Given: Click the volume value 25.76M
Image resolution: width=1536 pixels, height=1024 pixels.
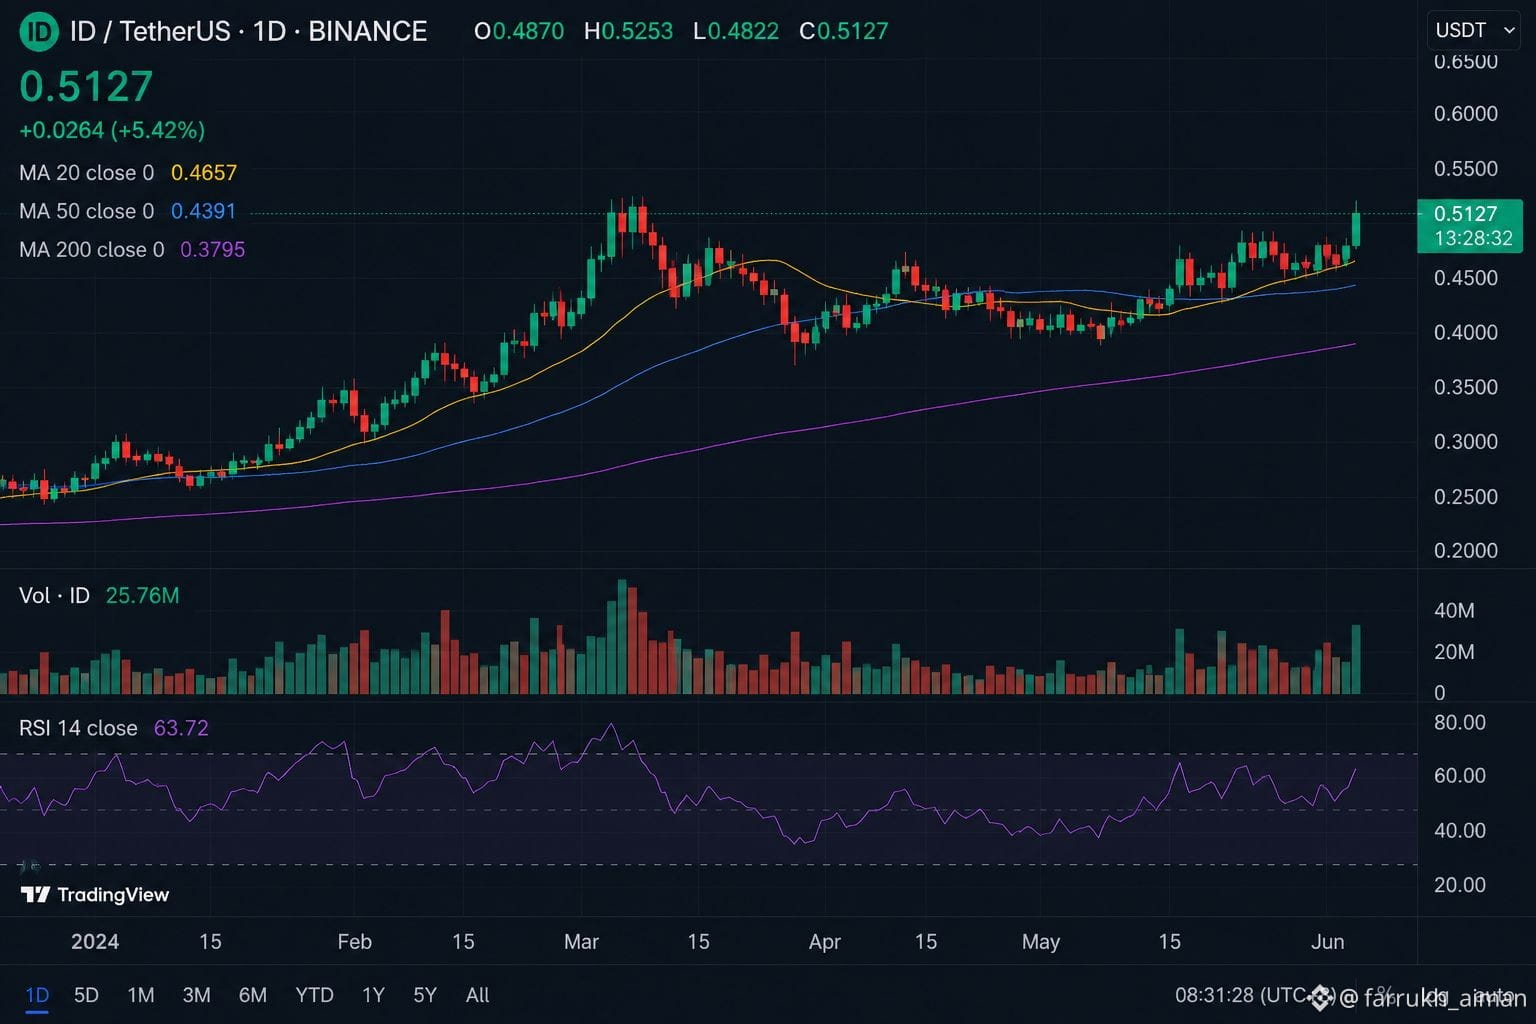Looking at the screenshot, I should (143, 596).
